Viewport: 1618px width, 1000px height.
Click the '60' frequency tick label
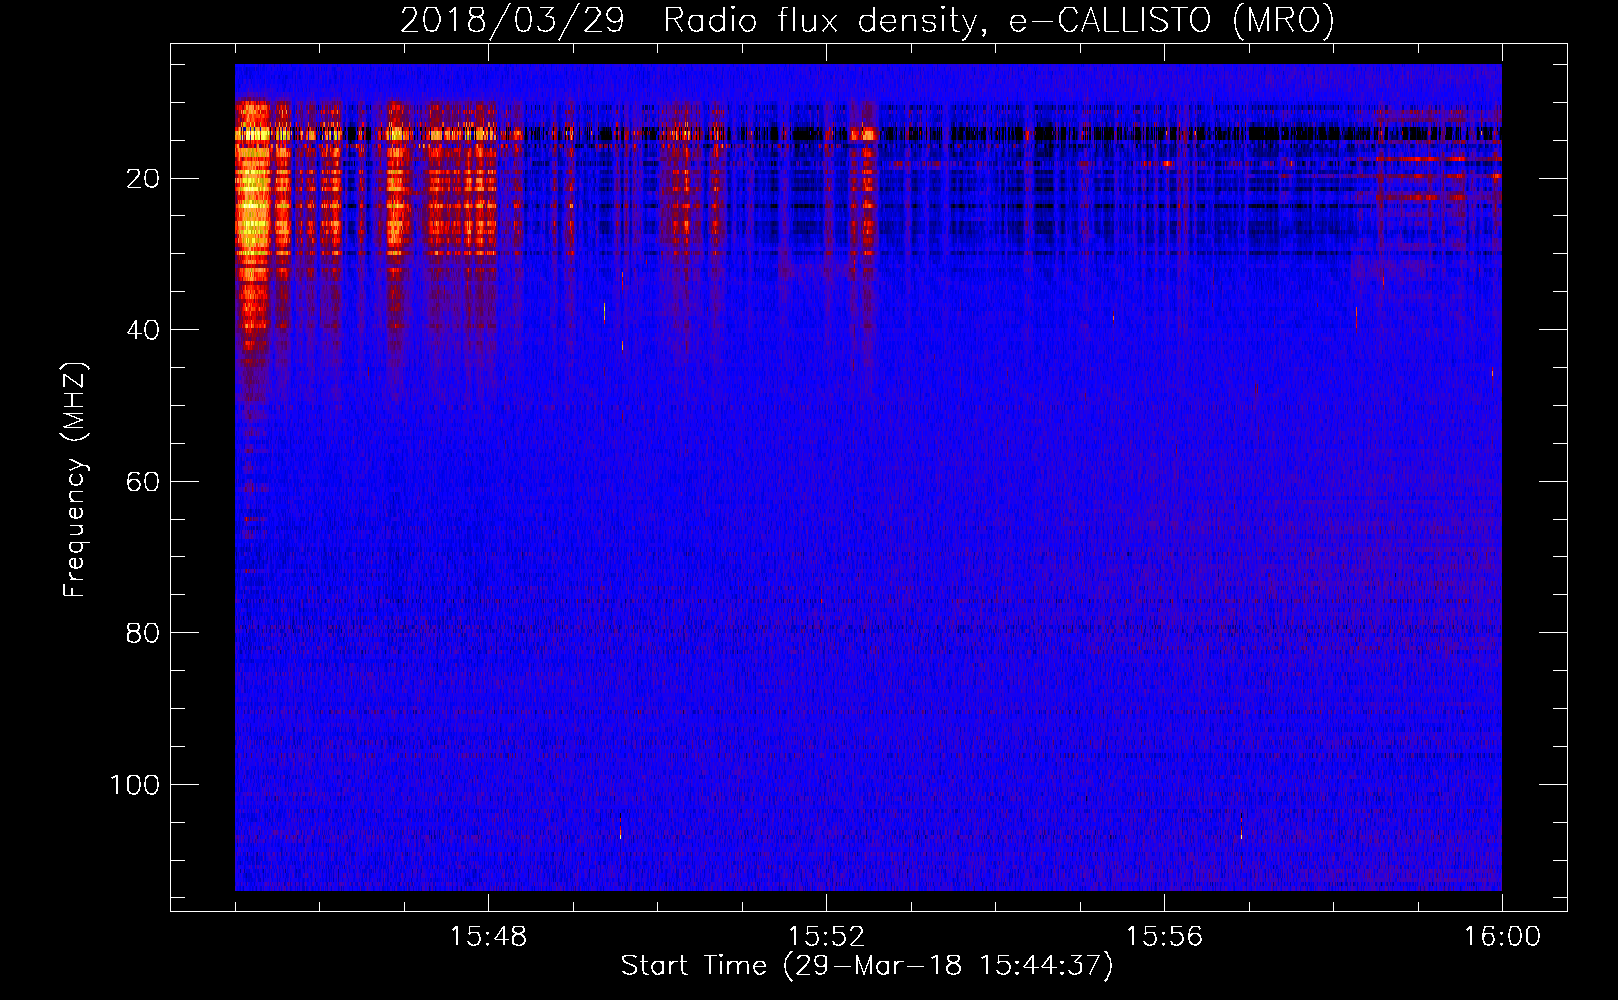coord(143,482)
